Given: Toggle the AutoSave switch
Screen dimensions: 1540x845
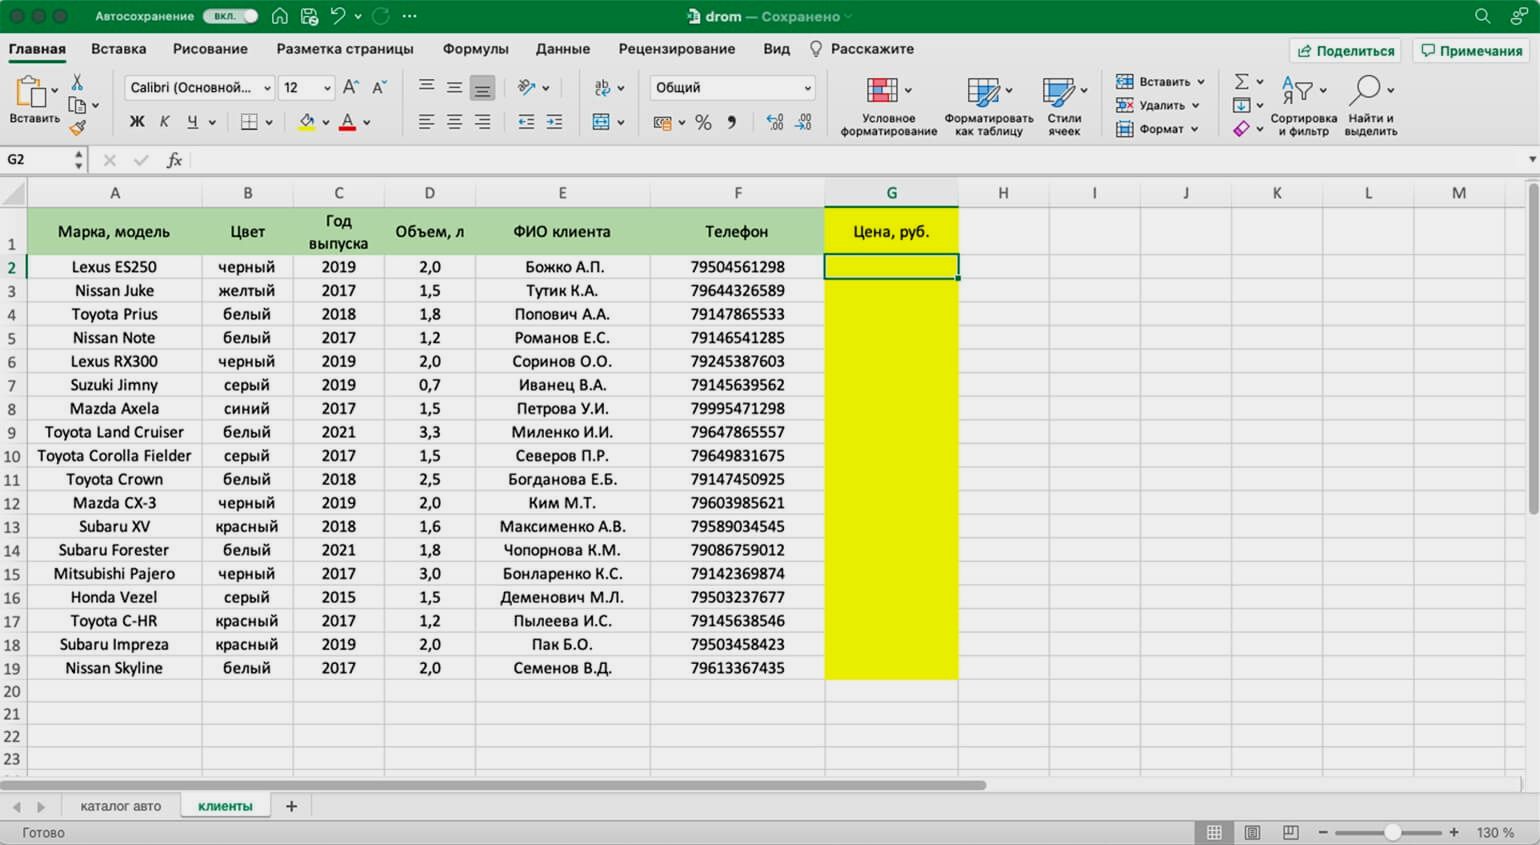Looking at the screenshot, I should coord(230,16).
